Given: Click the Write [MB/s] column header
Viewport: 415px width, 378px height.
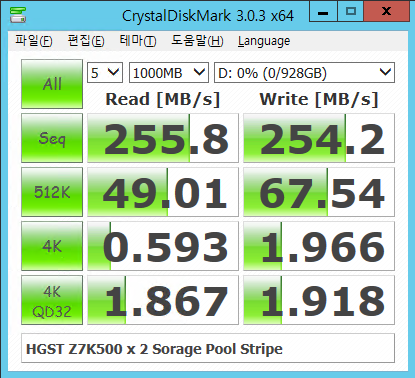Looking at the screenshot, I should (319, 99).
